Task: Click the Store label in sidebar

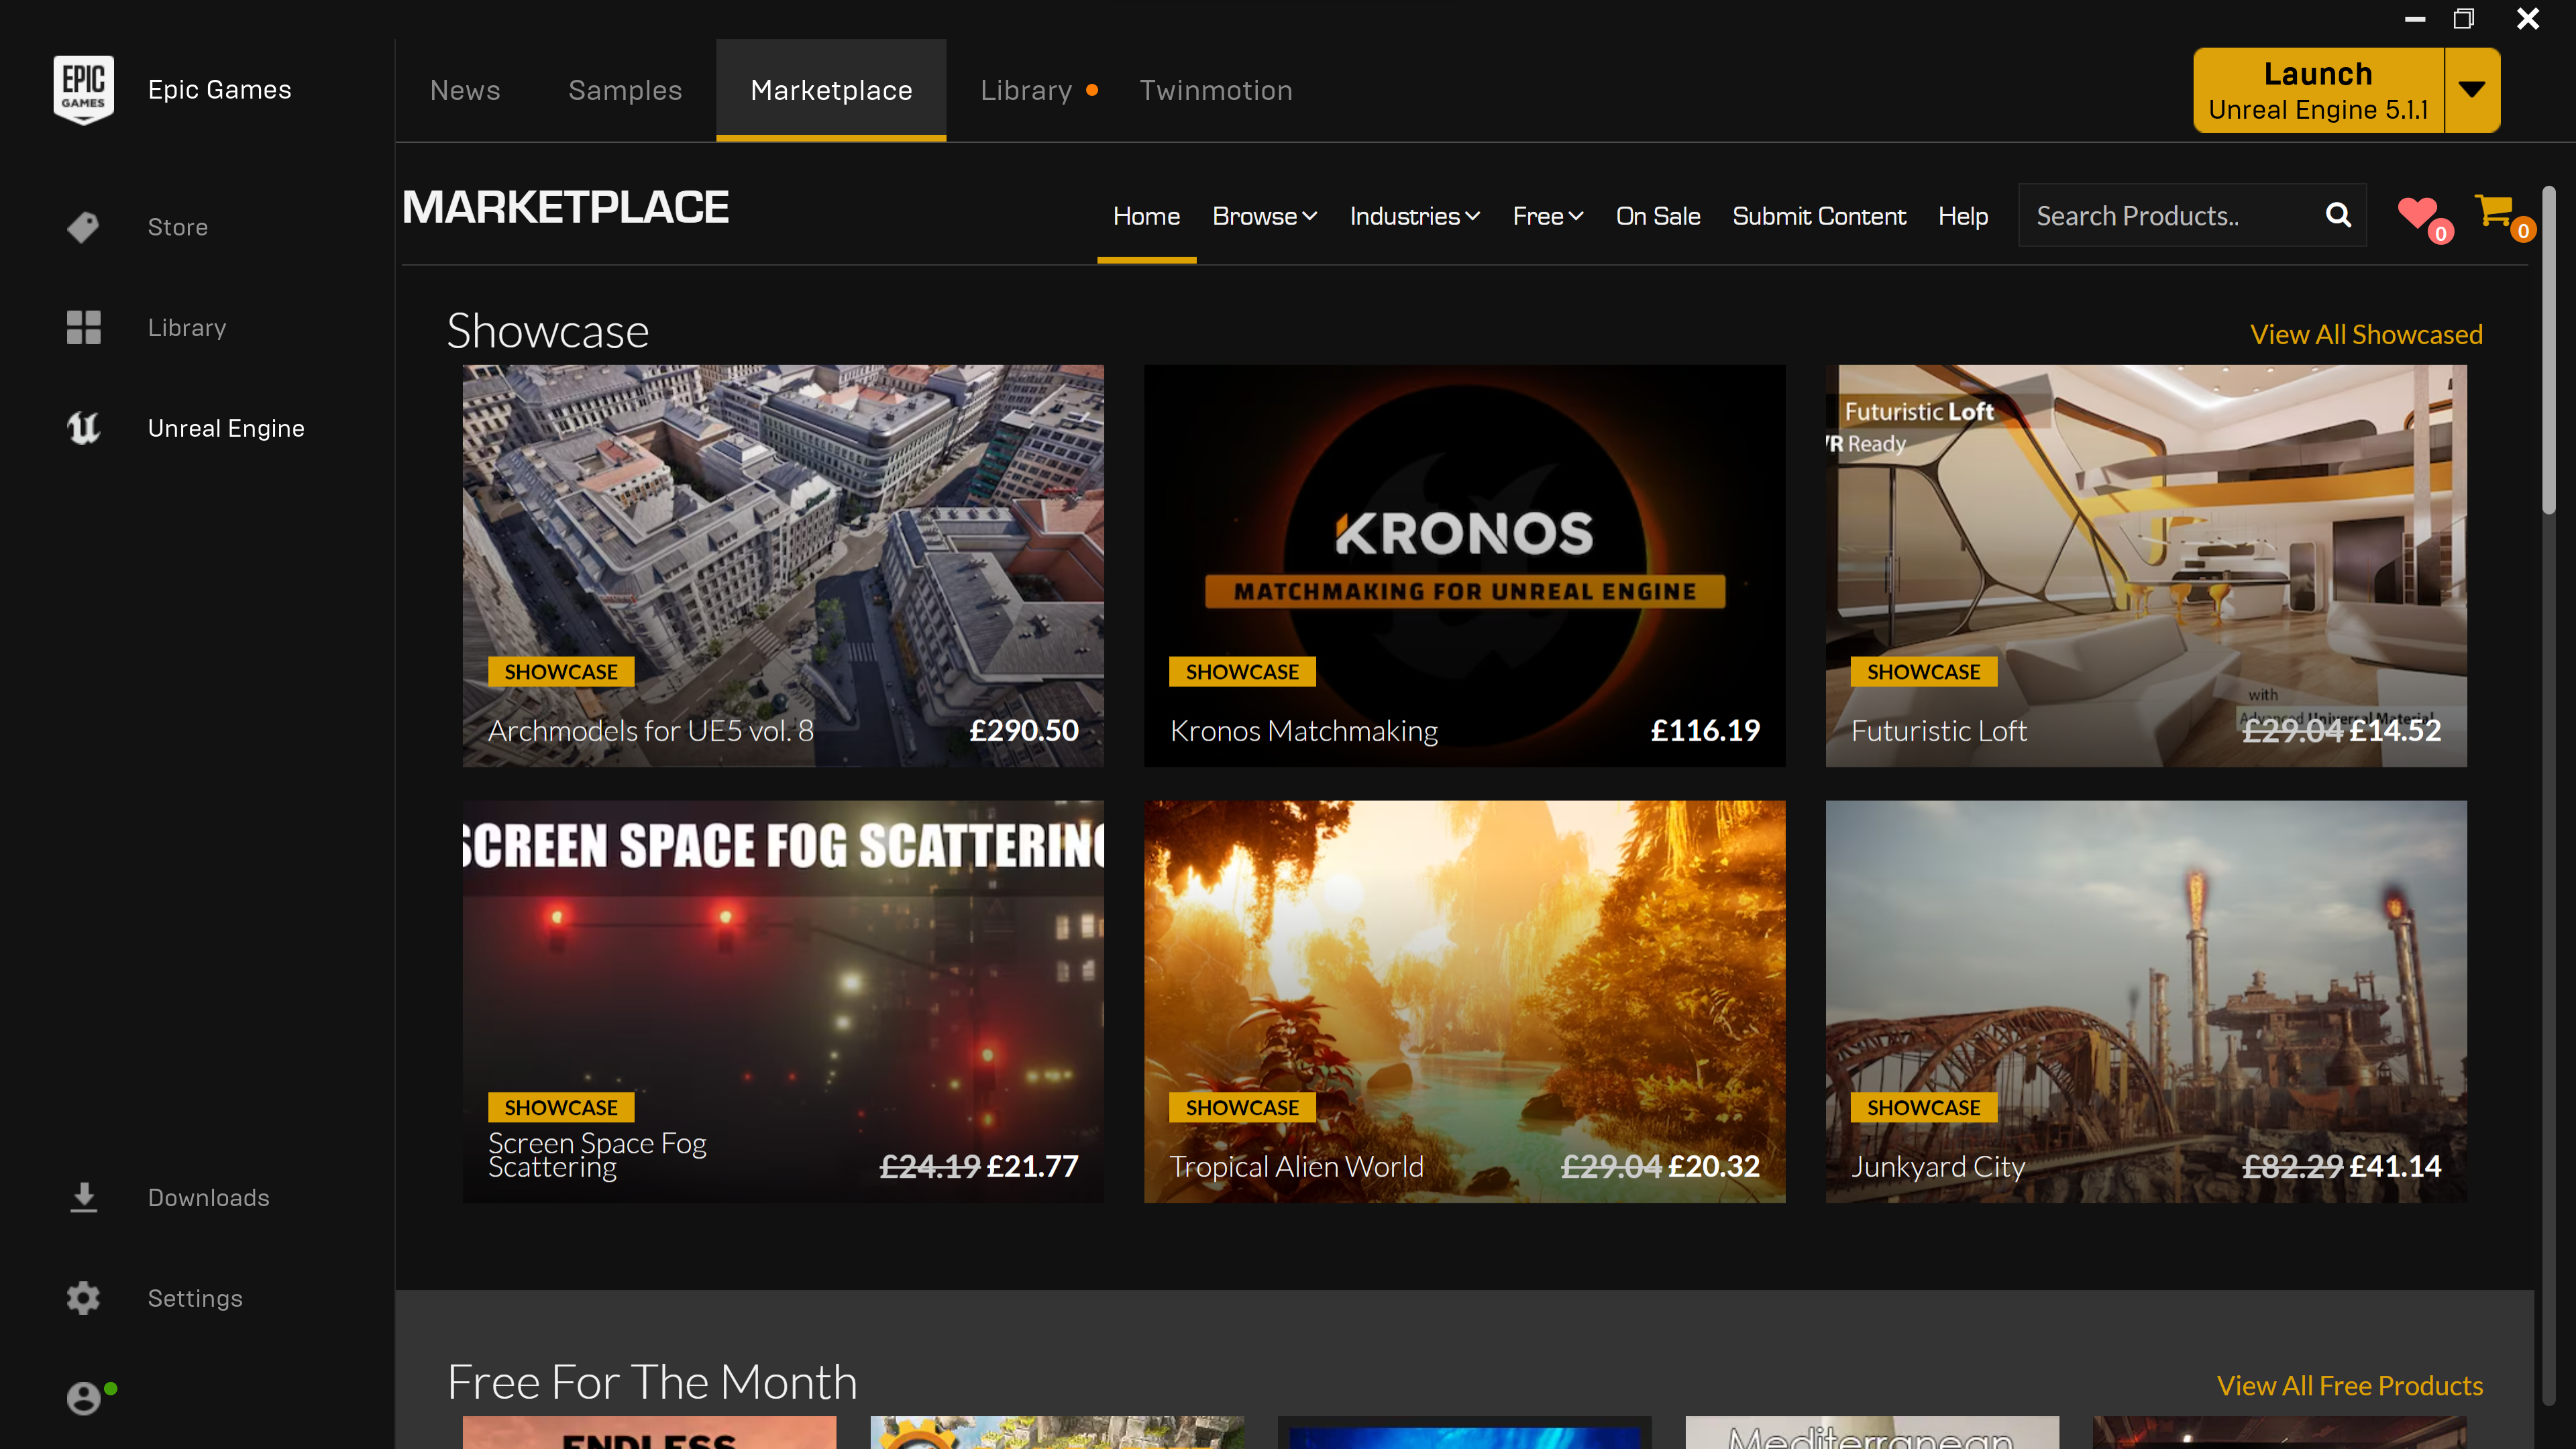Action: (178, 227)
